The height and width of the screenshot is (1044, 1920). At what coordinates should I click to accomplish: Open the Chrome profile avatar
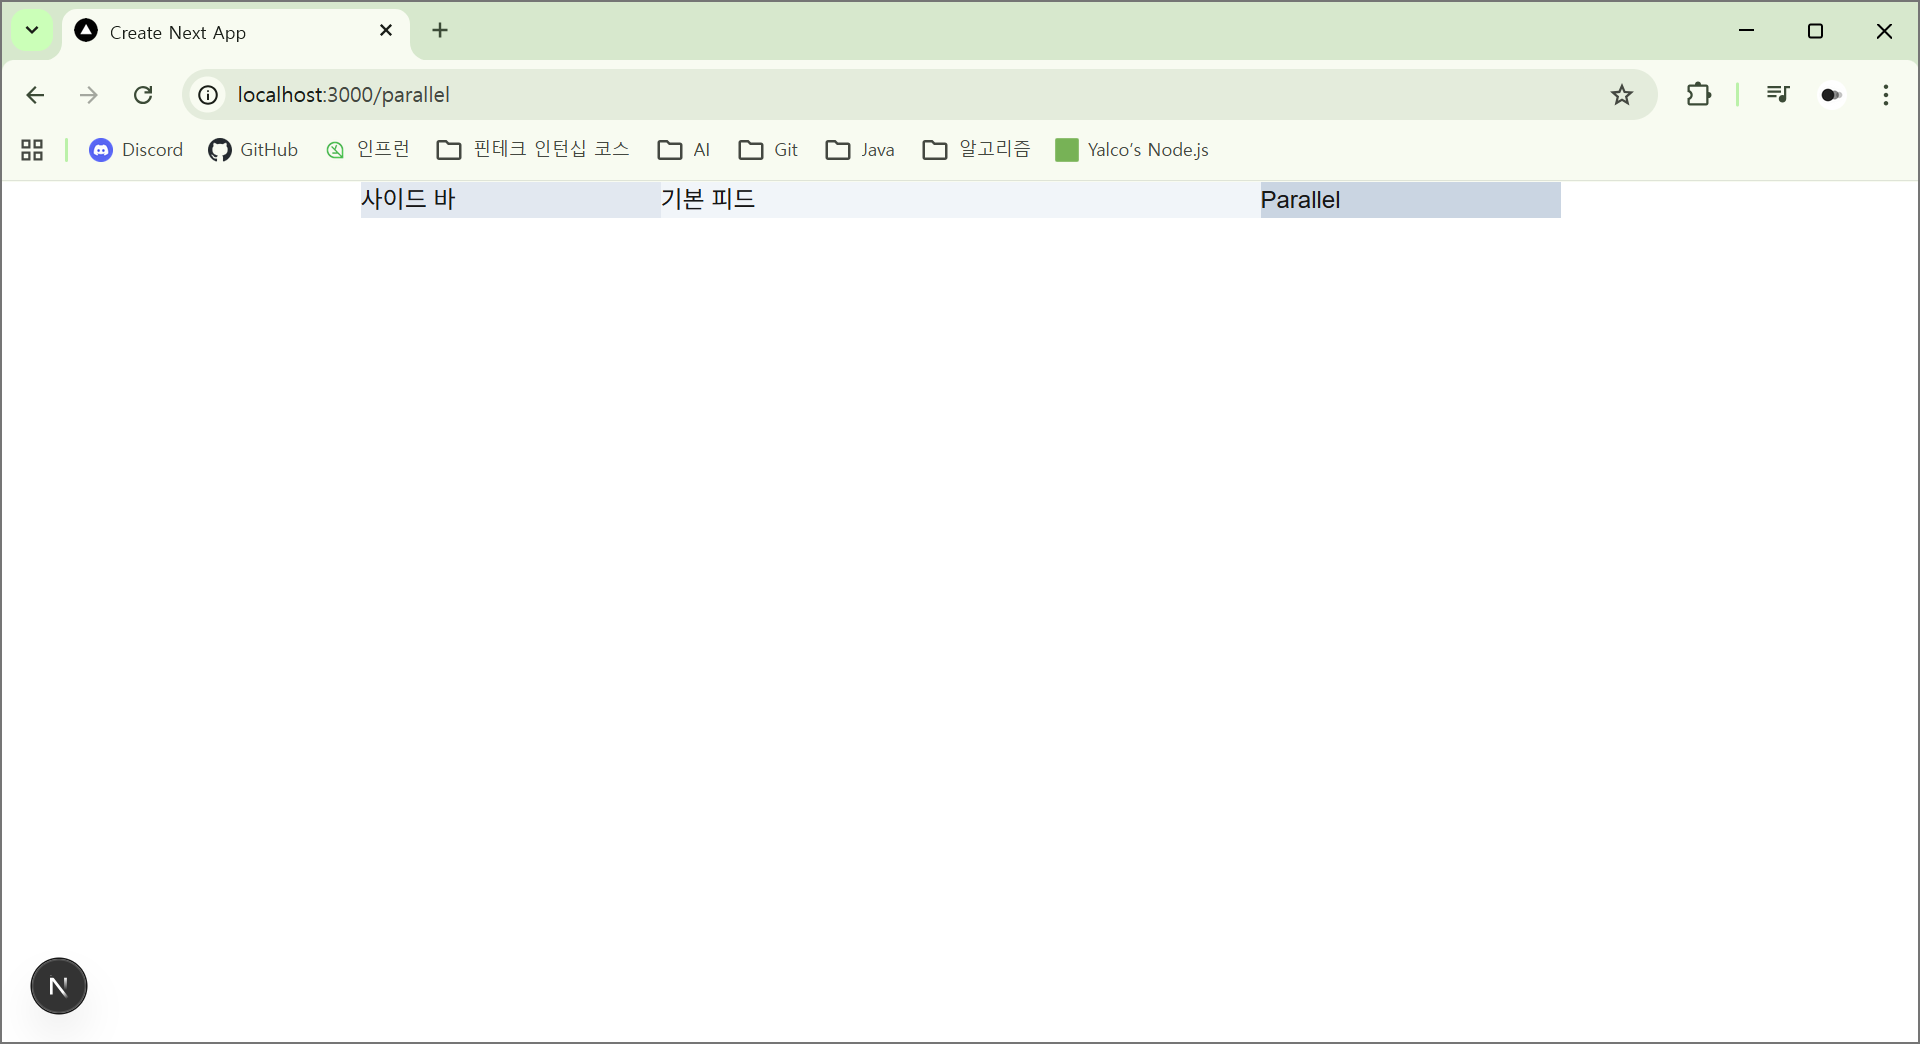pos(1831,95)
